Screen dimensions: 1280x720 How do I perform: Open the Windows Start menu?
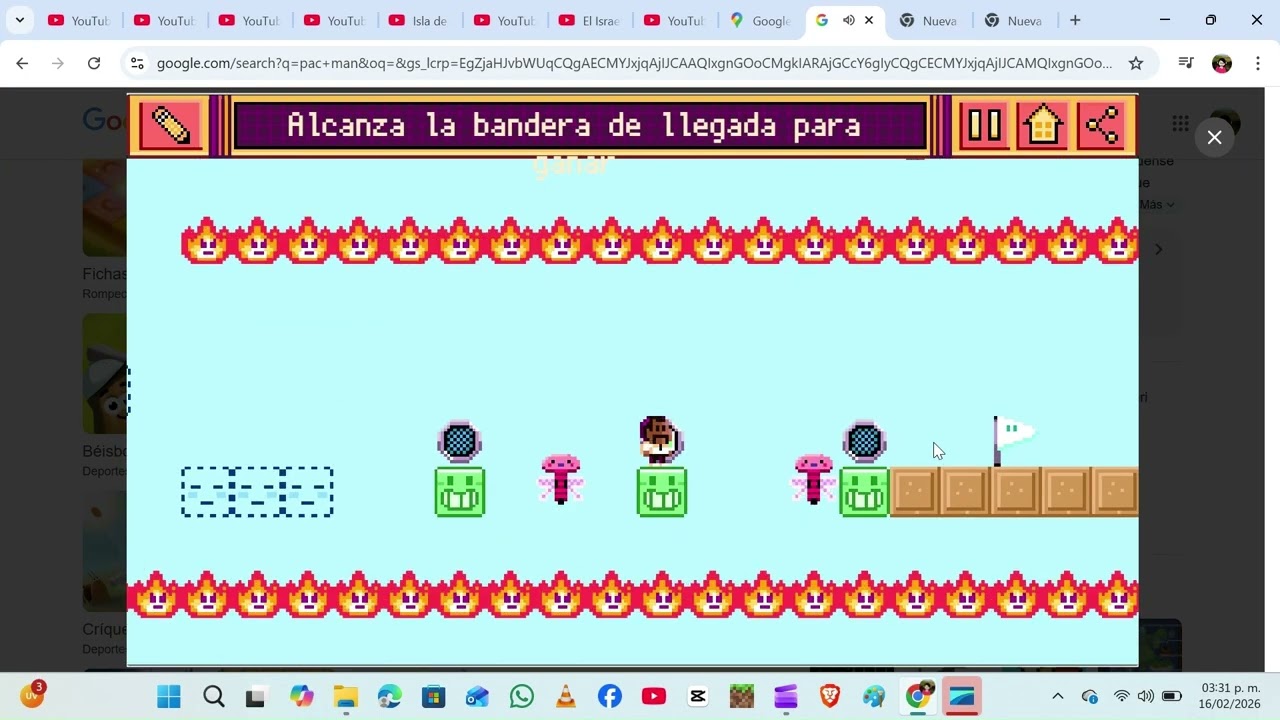(x=169, y=696)
